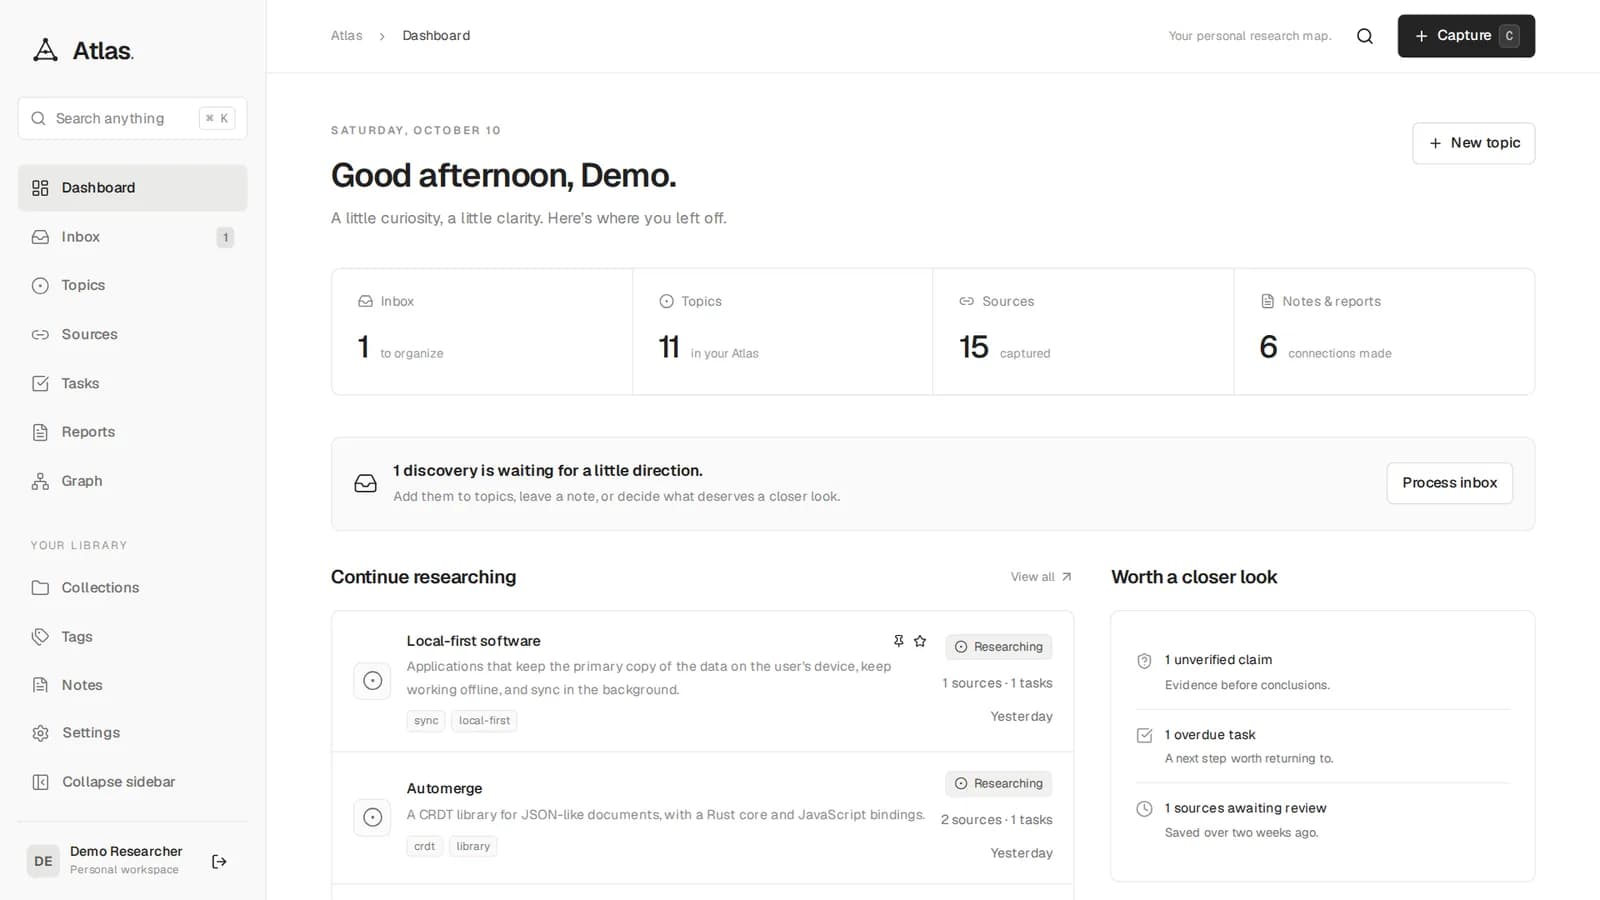Click the overdue task checkbox icon
Image resolution: width=1600 pixels, height=900 pixels.
point(1144,735)
